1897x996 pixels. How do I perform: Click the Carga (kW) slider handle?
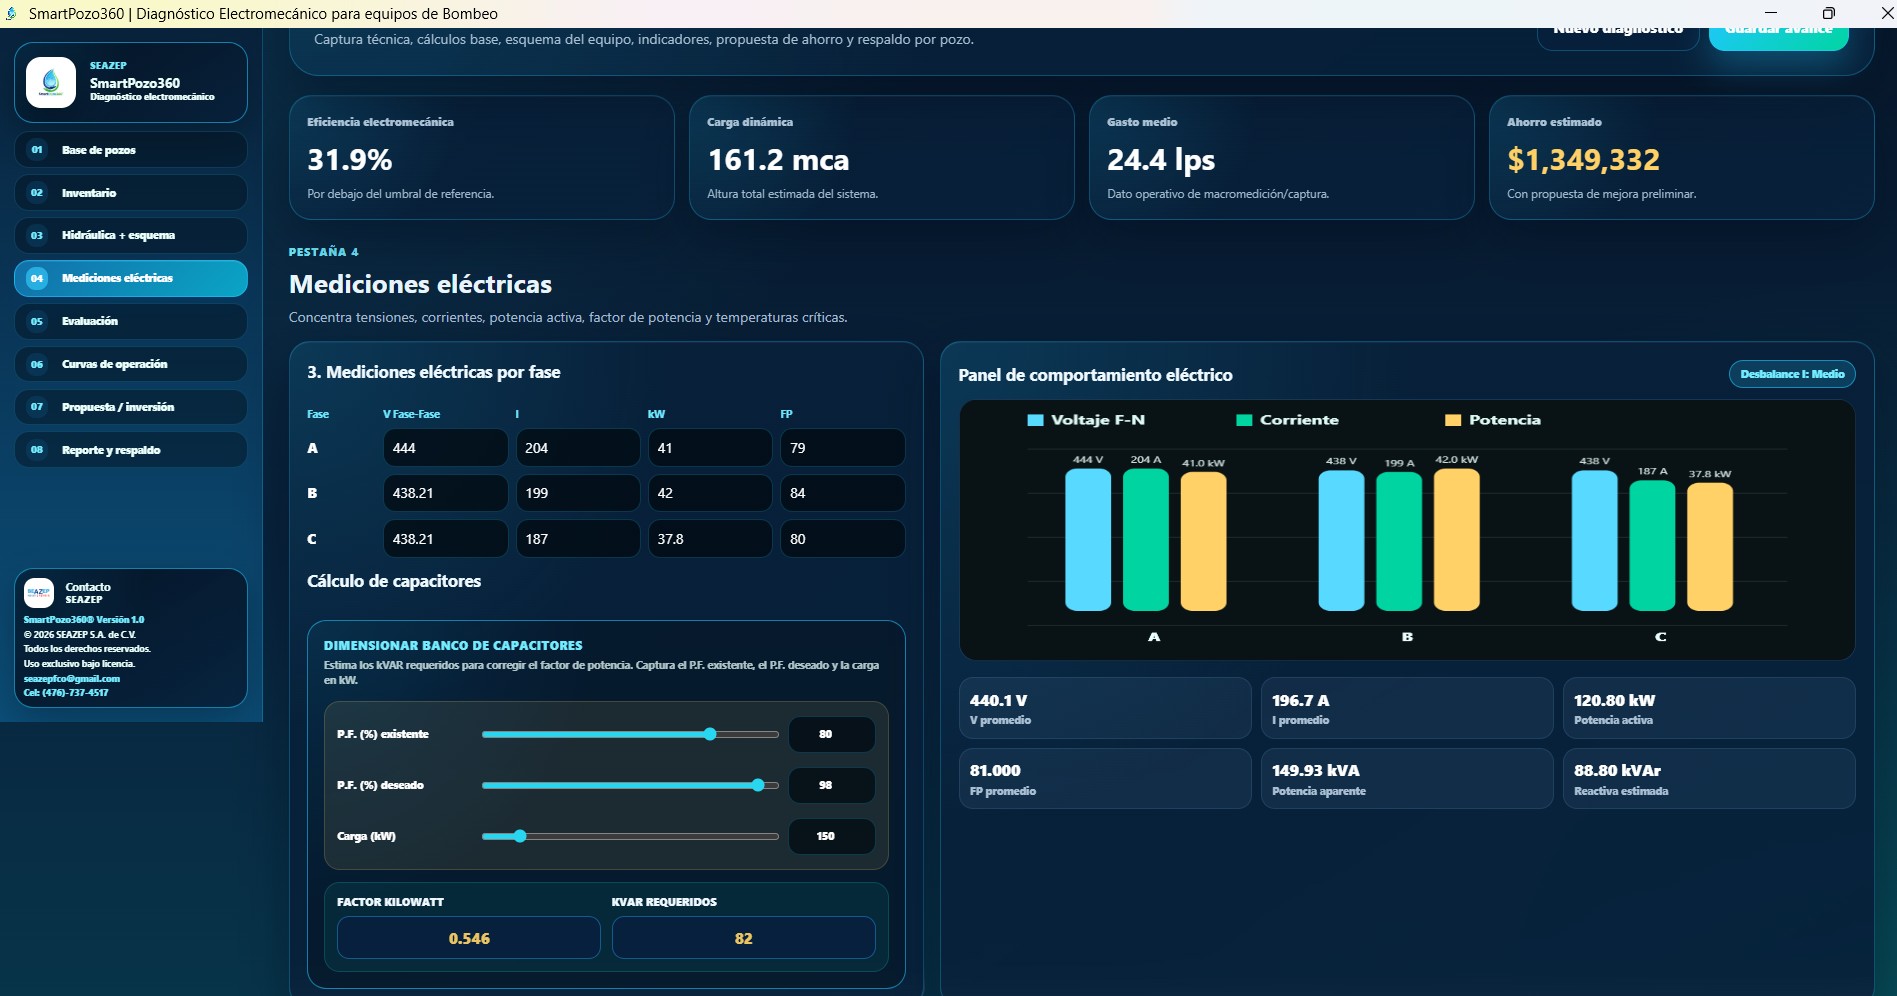520,836
